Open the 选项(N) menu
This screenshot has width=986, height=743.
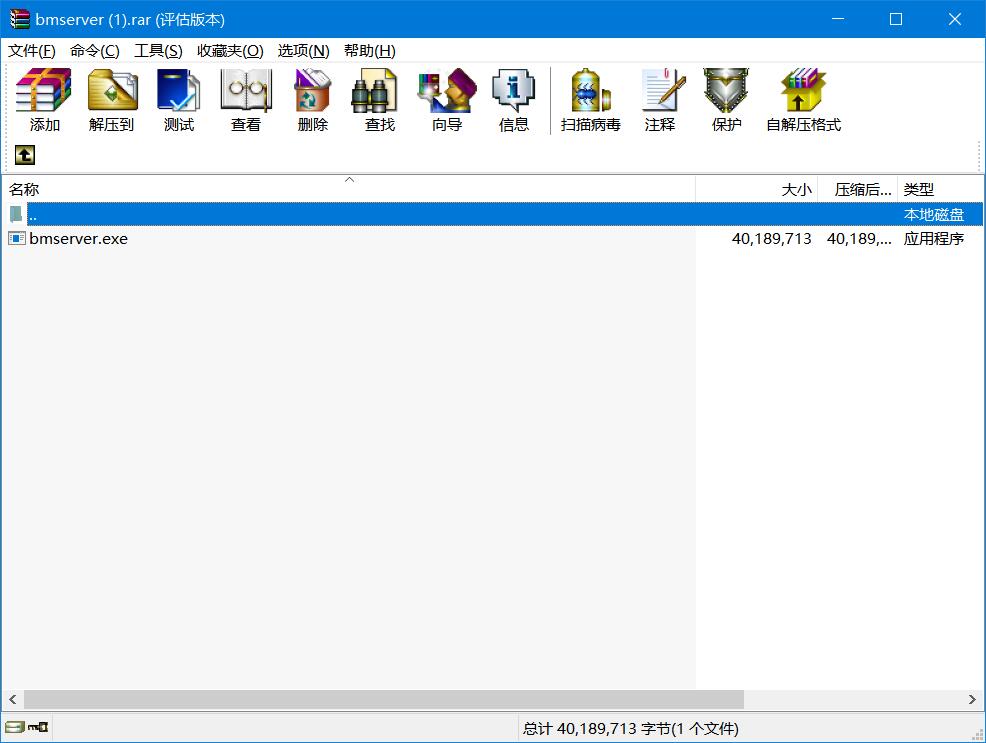303,50
